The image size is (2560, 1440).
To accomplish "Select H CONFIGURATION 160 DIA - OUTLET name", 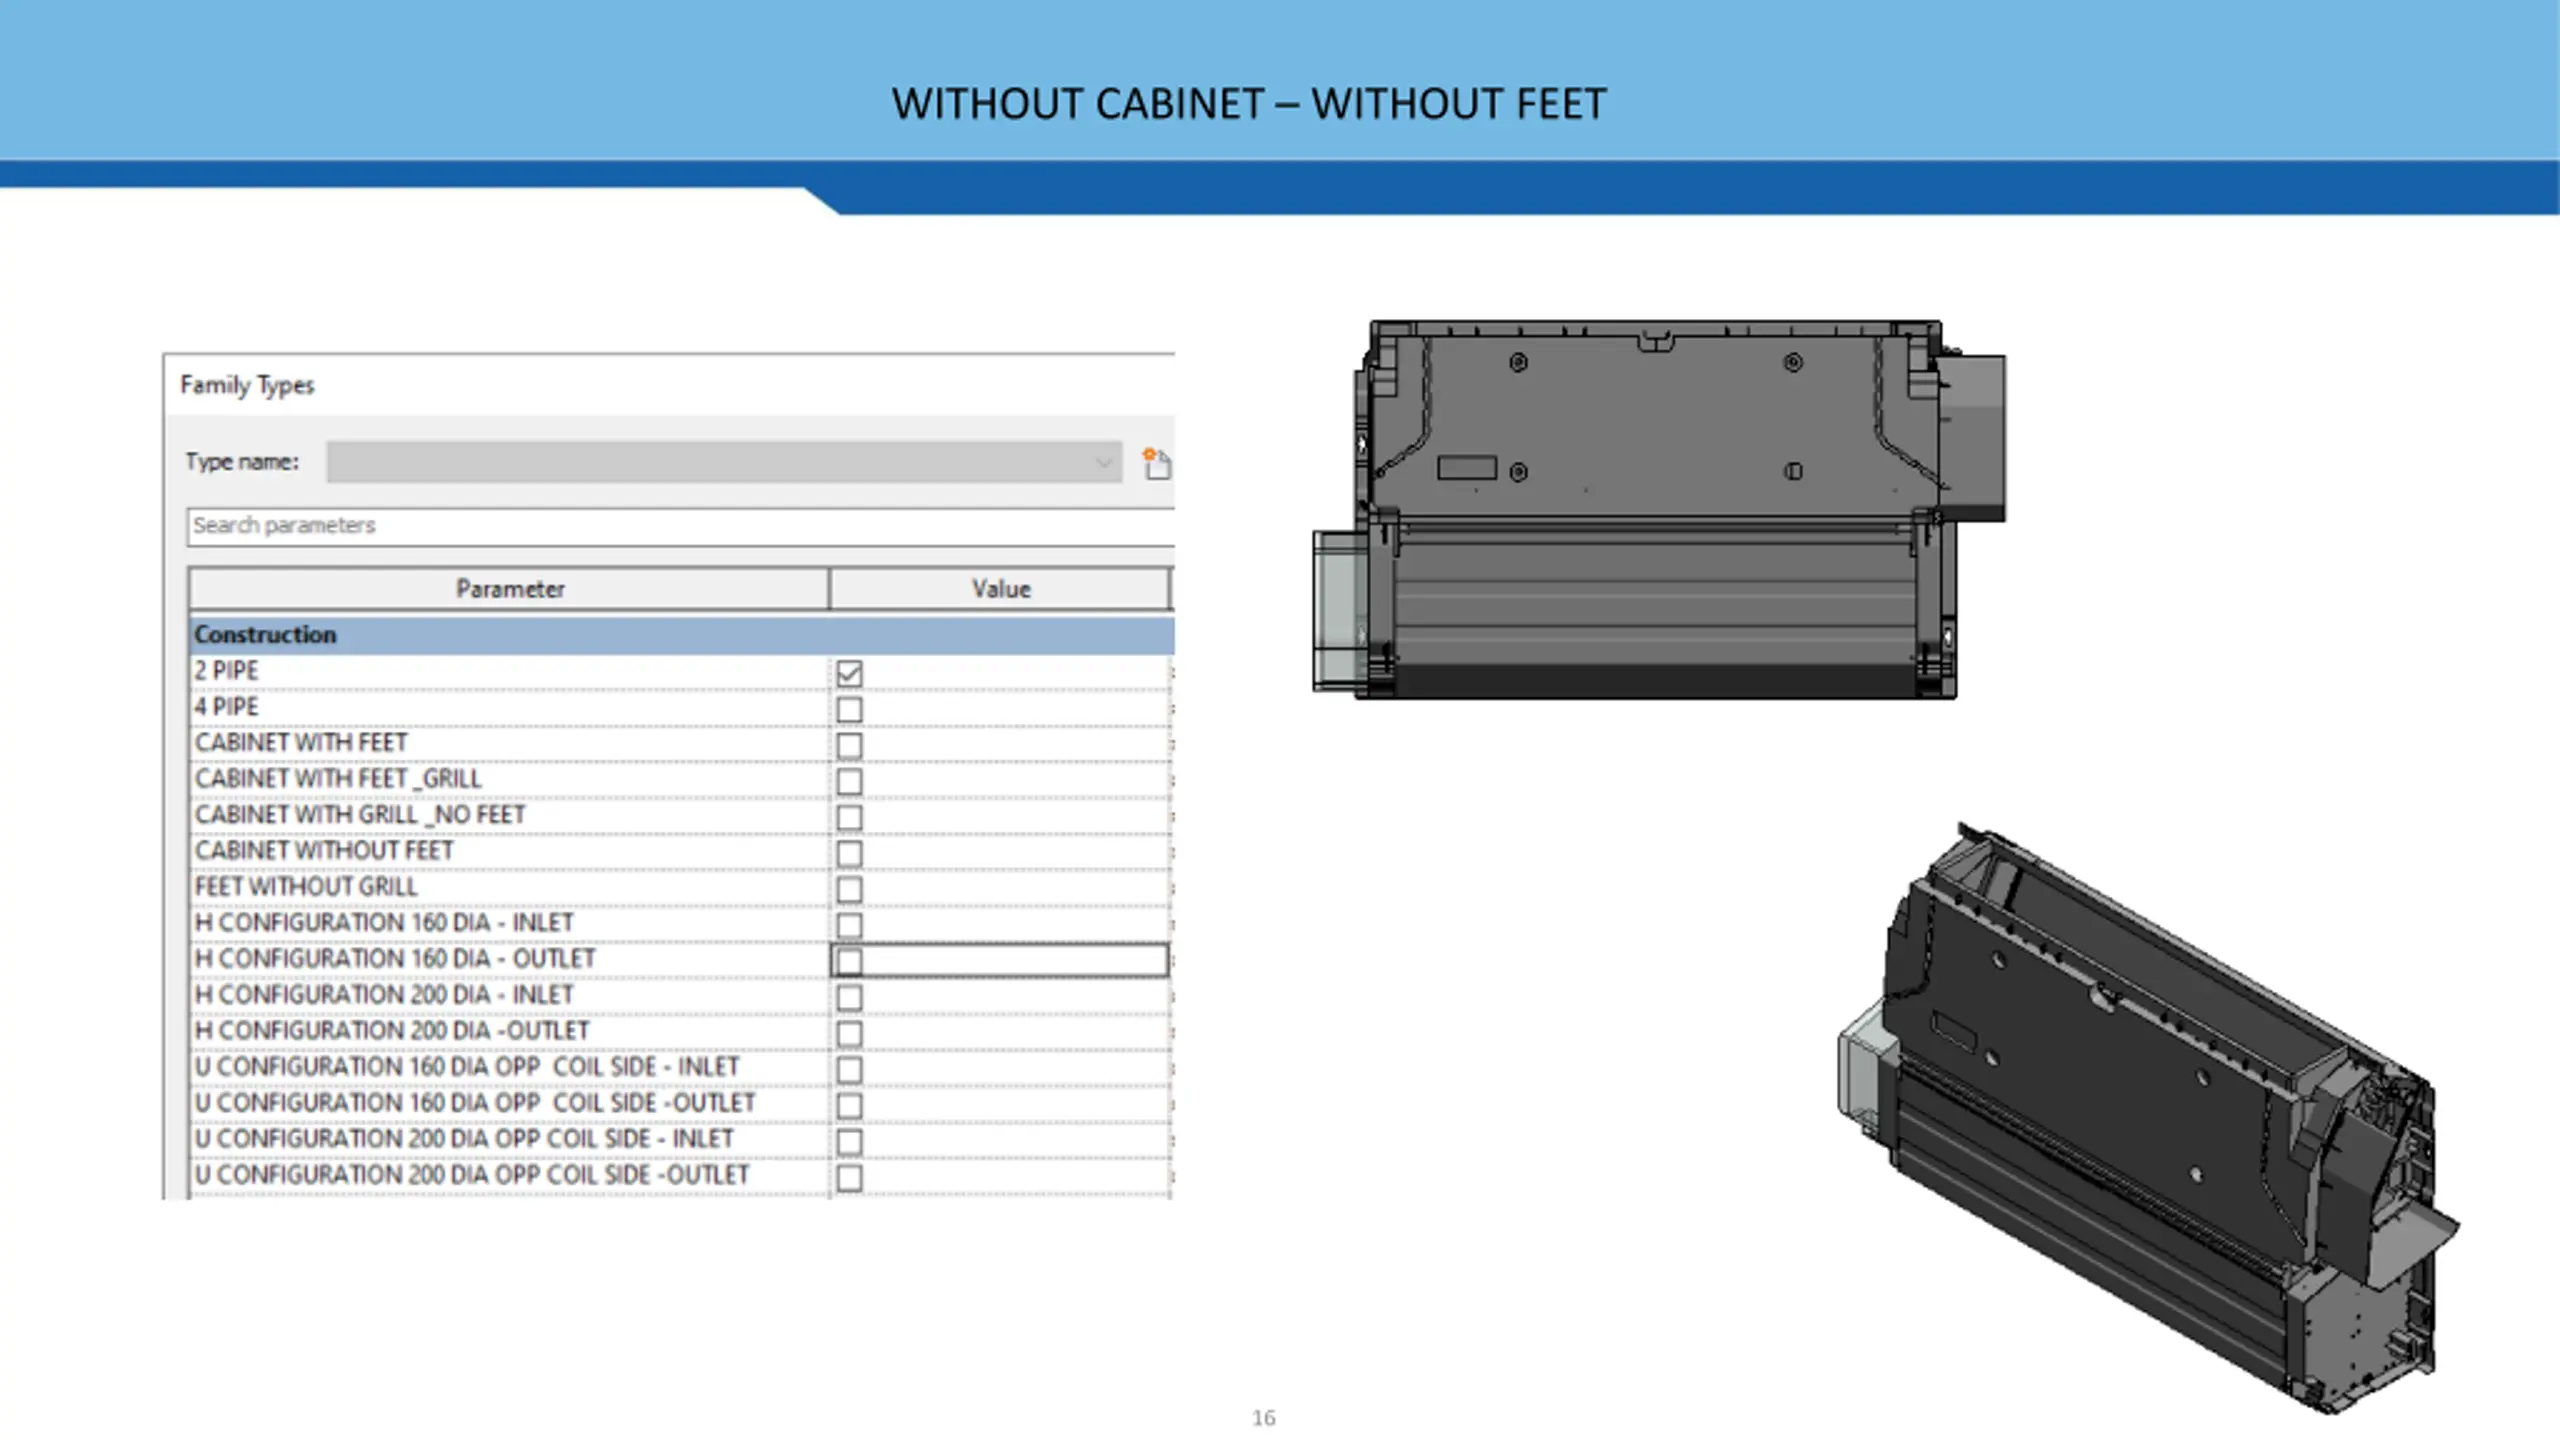I will 395,959.
